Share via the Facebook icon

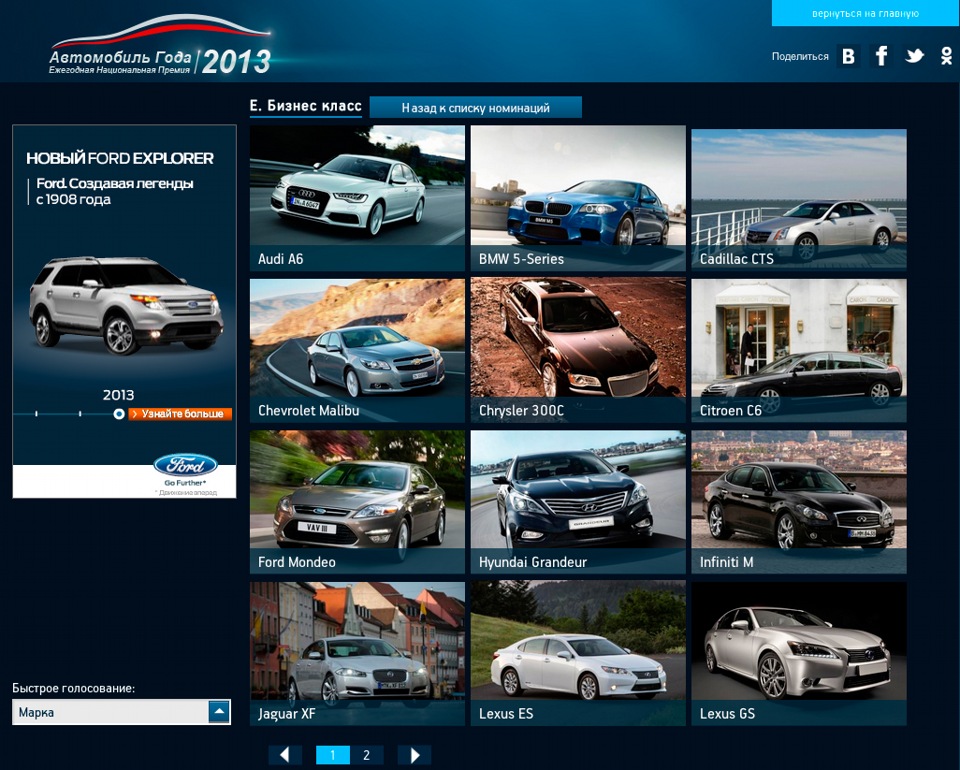pos(881,56)
